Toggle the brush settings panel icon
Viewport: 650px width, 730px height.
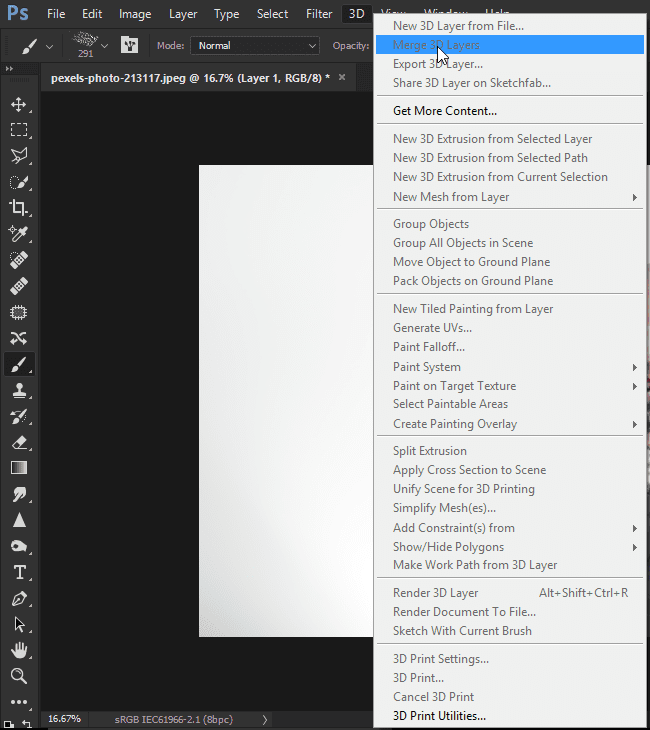pos(129,45)
